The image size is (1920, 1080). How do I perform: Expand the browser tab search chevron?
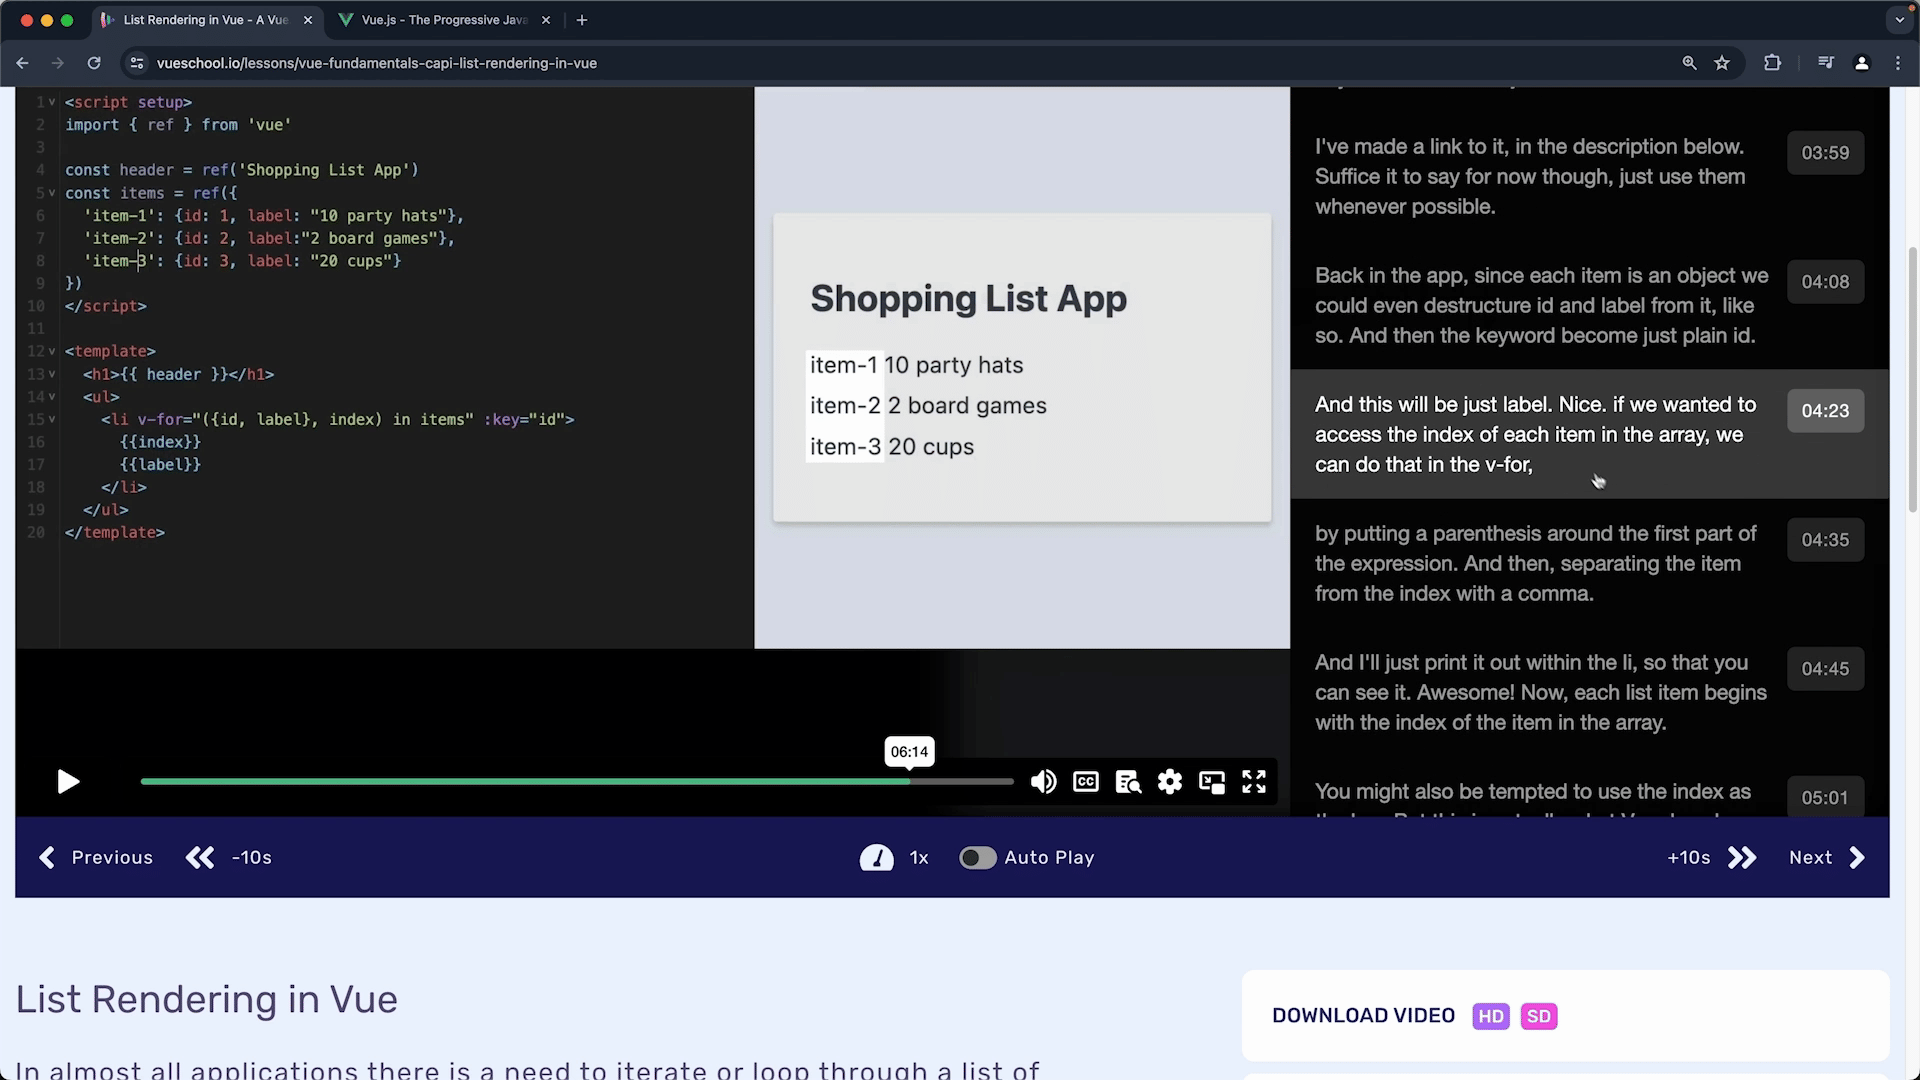coord(1899,20)
